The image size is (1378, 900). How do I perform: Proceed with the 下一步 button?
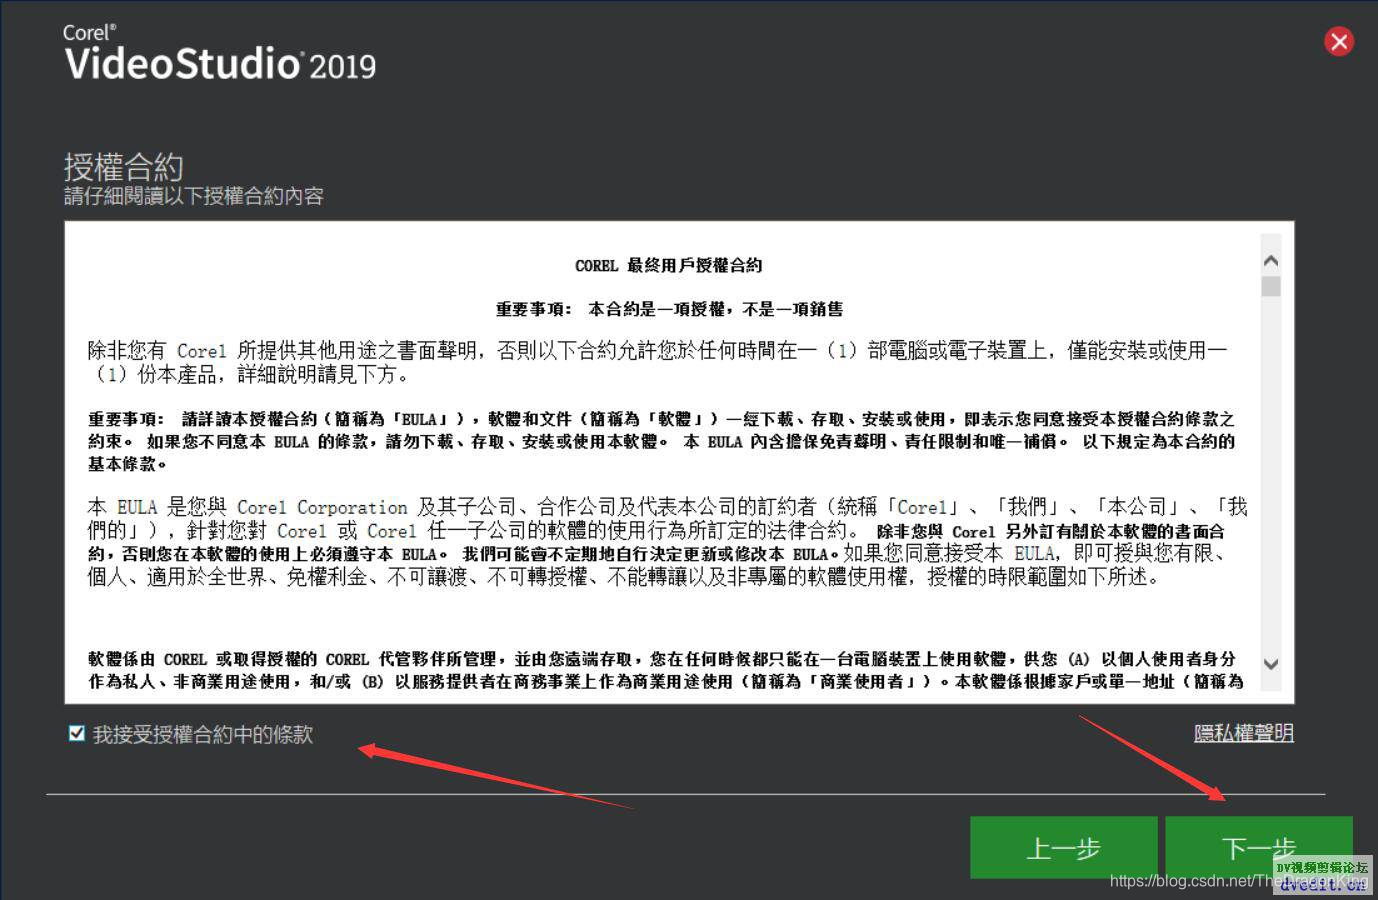pyautogui.click(x=1259, y=848)
